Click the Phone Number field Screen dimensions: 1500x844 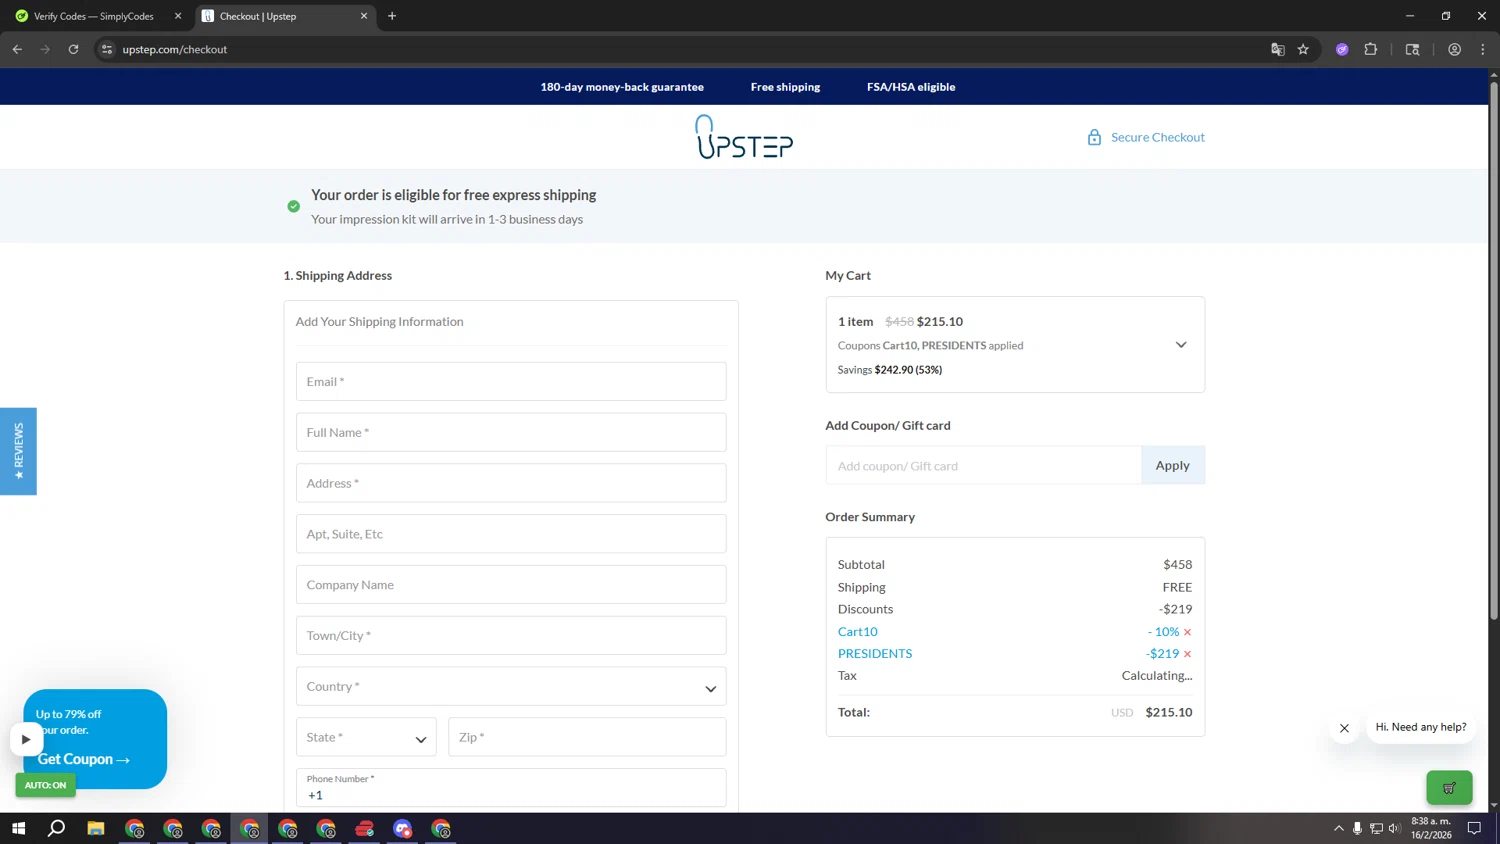(511, 788)
